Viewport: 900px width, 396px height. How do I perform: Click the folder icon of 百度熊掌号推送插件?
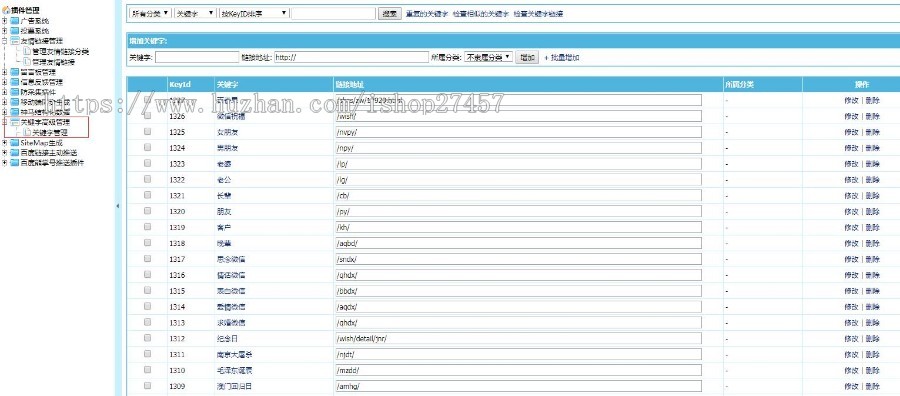pyautogui.click(x=14, y=162)
